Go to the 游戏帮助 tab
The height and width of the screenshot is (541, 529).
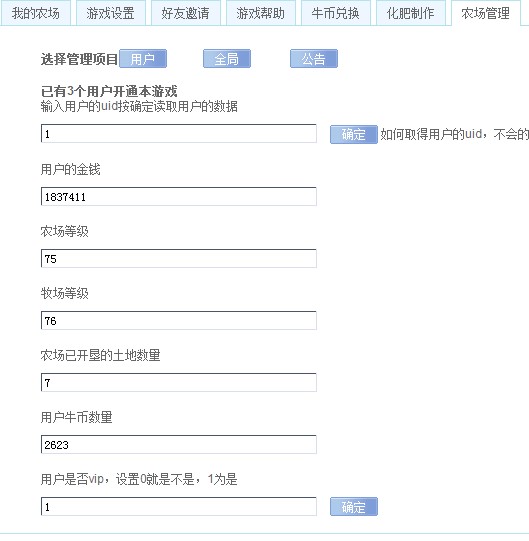(261, 13)
